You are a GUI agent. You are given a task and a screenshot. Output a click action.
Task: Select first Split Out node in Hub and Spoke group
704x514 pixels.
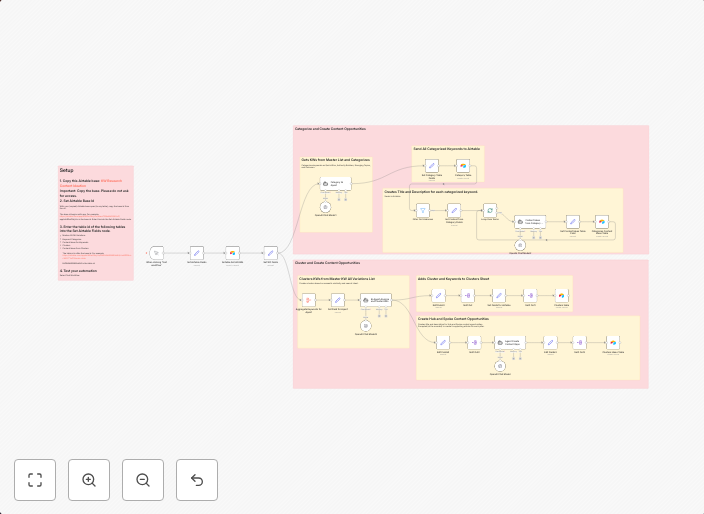[x=474, y=343]
